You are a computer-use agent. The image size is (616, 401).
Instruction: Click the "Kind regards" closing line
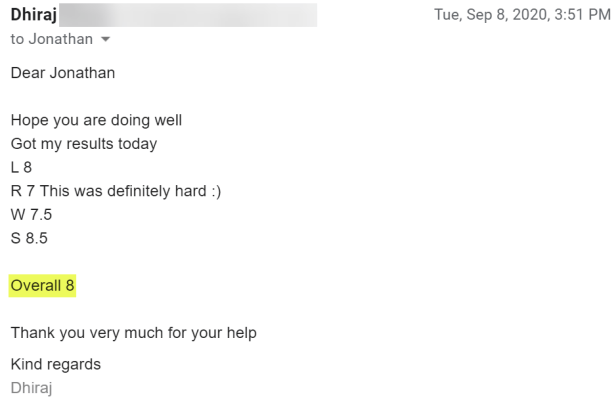coord(56,364)
